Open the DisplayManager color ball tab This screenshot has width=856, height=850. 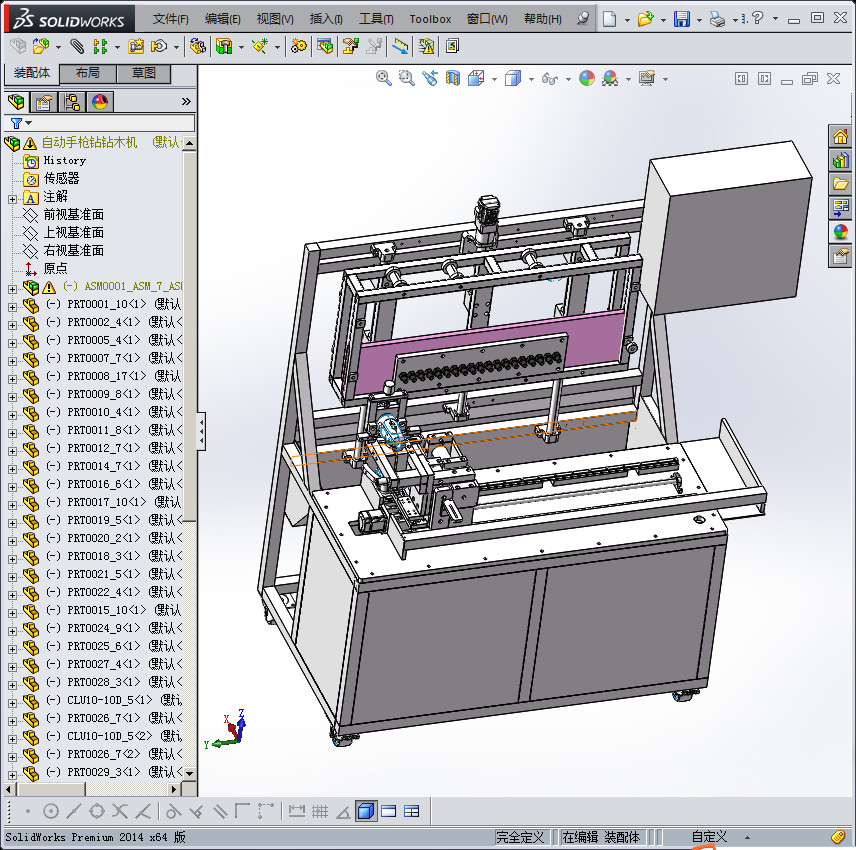99,101
